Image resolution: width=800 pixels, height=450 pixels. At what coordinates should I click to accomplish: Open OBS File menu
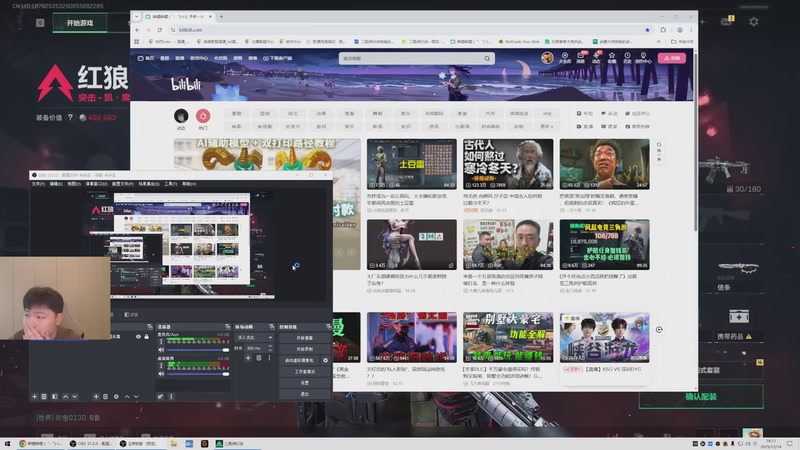pyautogui.click(x=38, y=184)
